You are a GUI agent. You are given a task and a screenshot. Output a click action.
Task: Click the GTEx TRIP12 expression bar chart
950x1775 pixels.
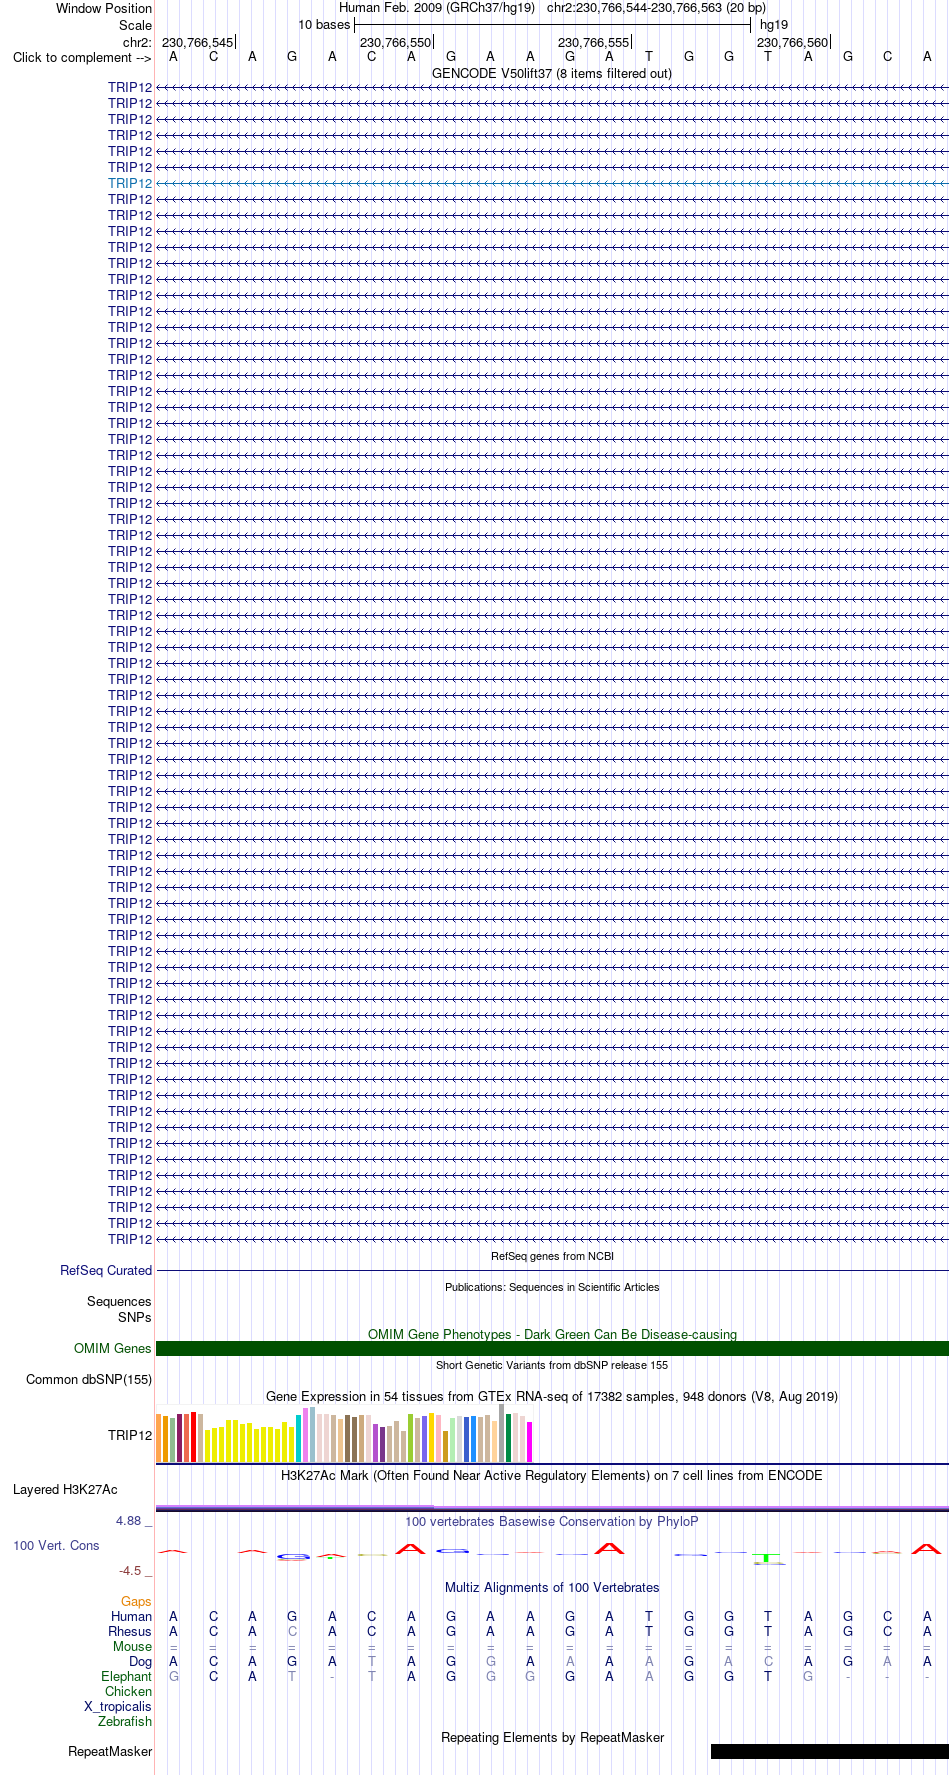tap(344, 1435)
